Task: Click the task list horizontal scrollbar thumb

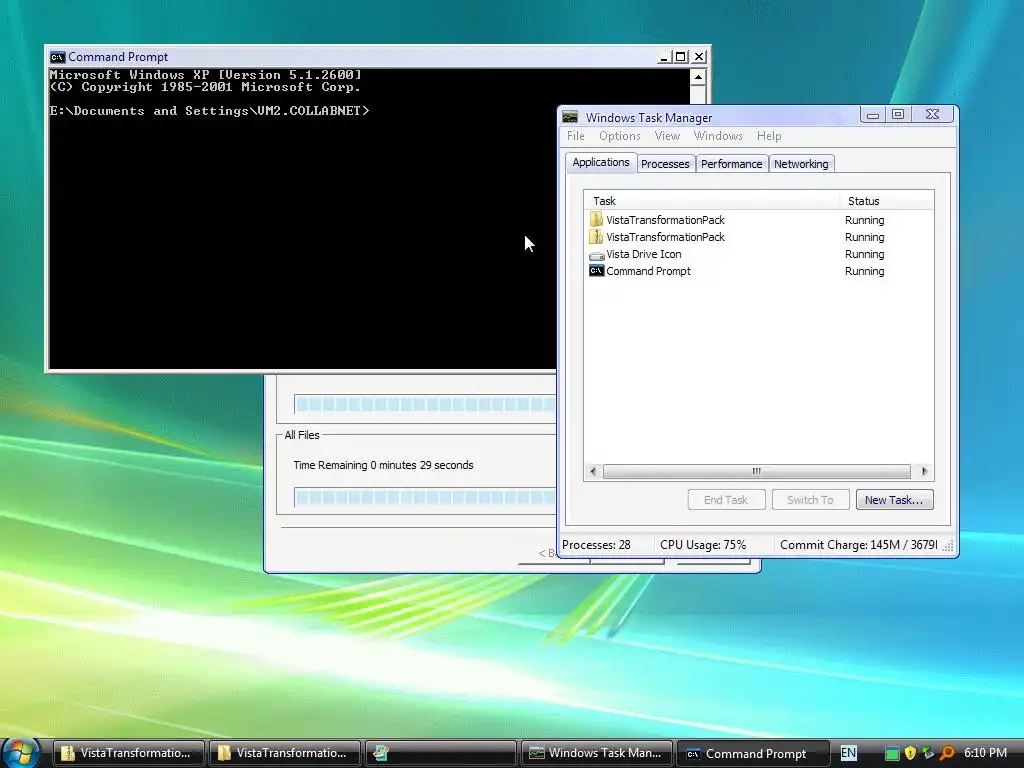Action: point(756,471)
